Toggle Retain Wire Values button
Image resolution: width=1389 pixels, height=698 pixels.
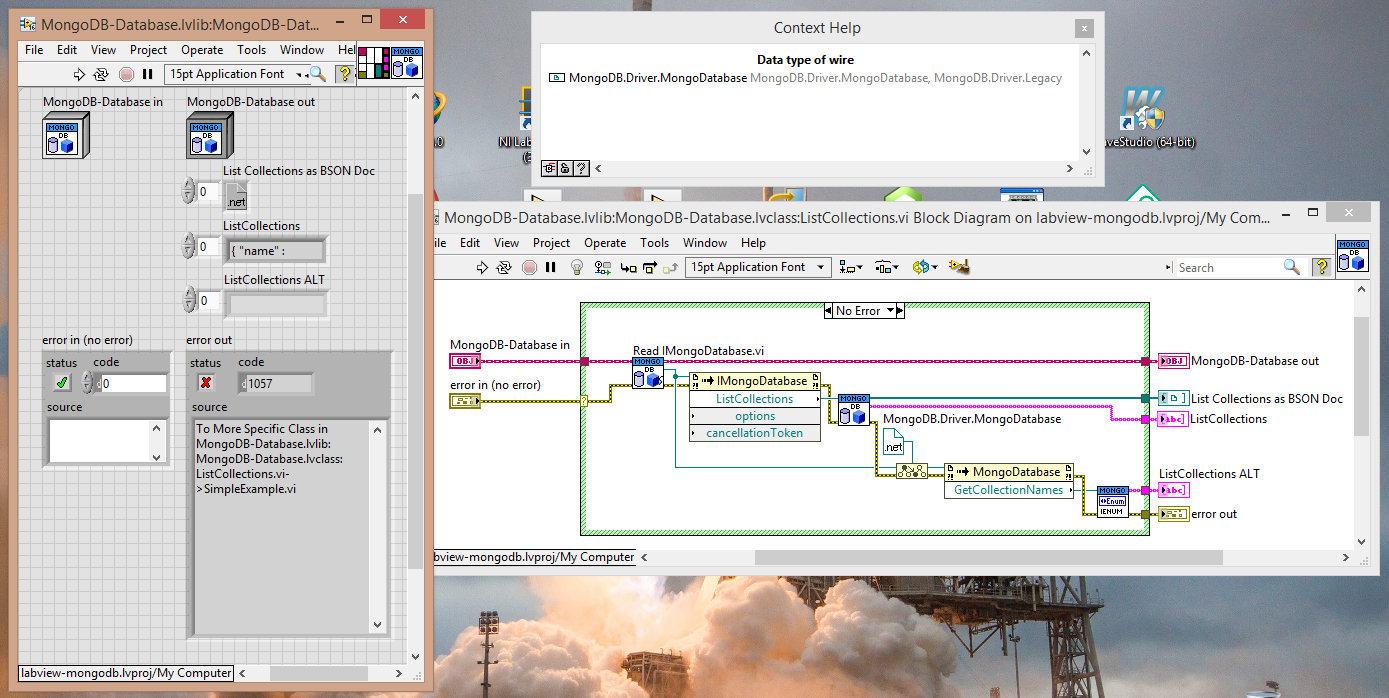click(602, 267)
